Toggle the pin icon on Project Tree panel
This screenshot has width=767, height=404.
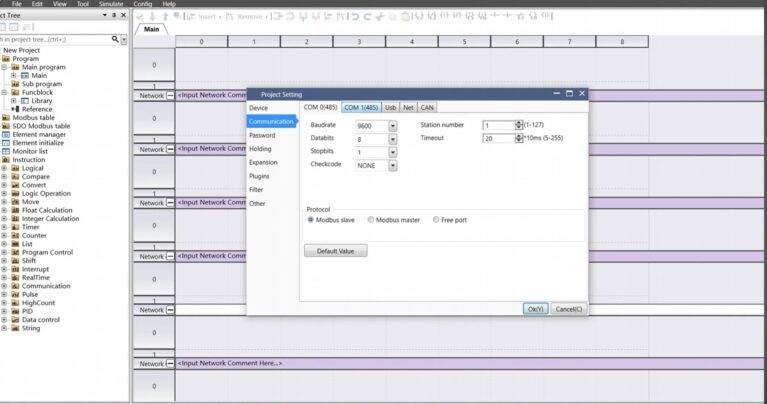[114, 15]
